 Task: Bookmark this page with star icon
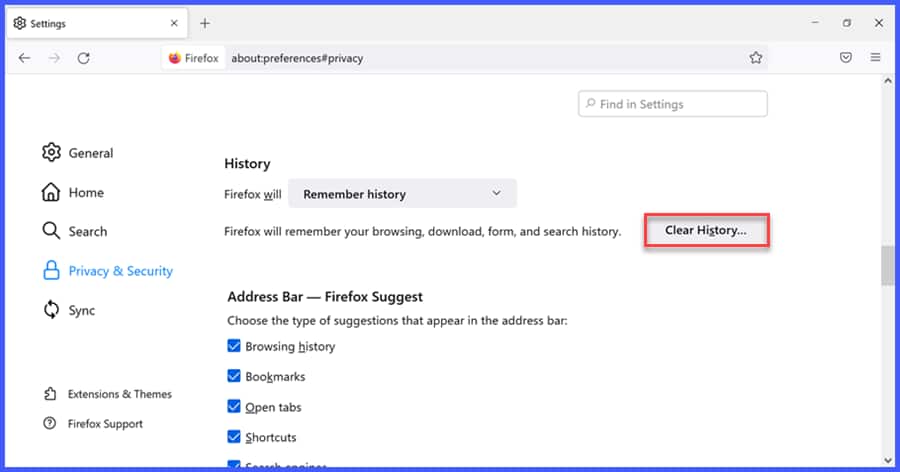[756, 58]
